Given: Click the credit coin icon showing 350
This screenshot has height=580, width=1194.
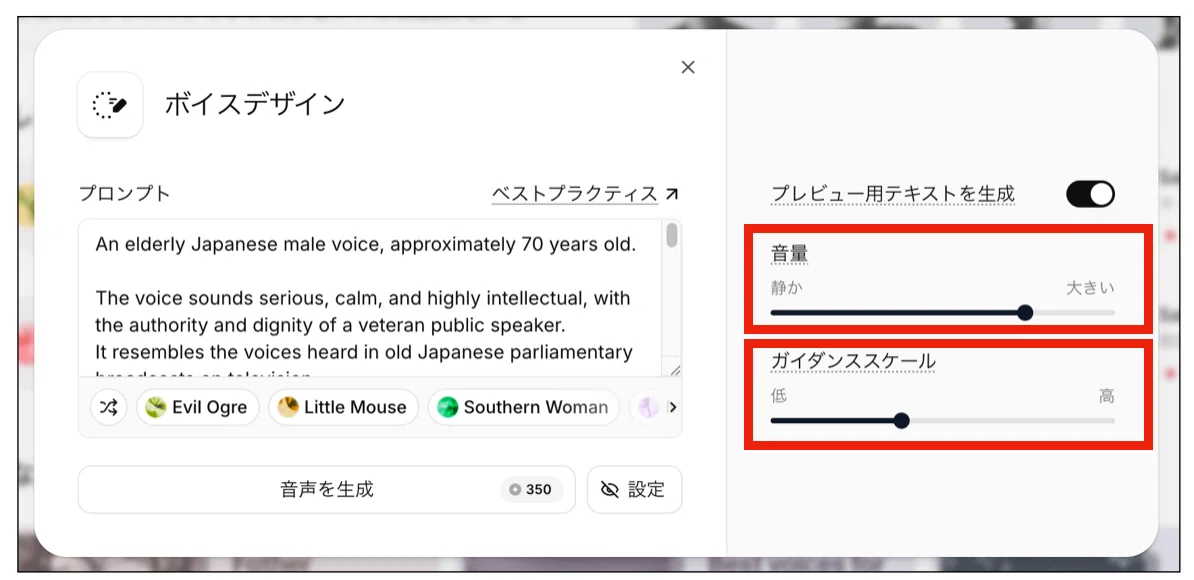Looking at the screenshot, I should (516, 489).
